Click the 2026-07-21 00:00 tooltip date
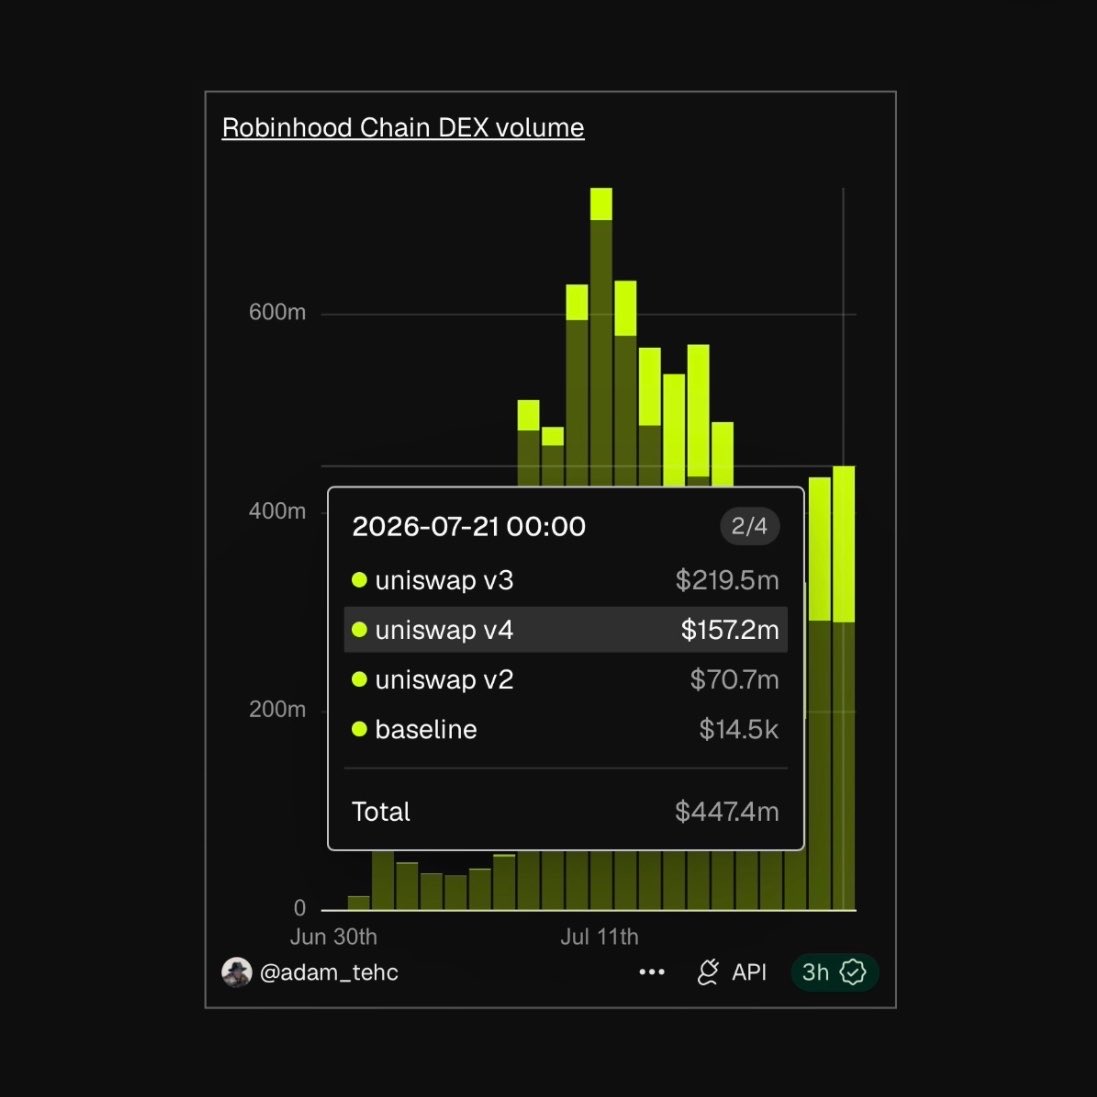This screenshot has height=1097, width=1097. [469, 526]
